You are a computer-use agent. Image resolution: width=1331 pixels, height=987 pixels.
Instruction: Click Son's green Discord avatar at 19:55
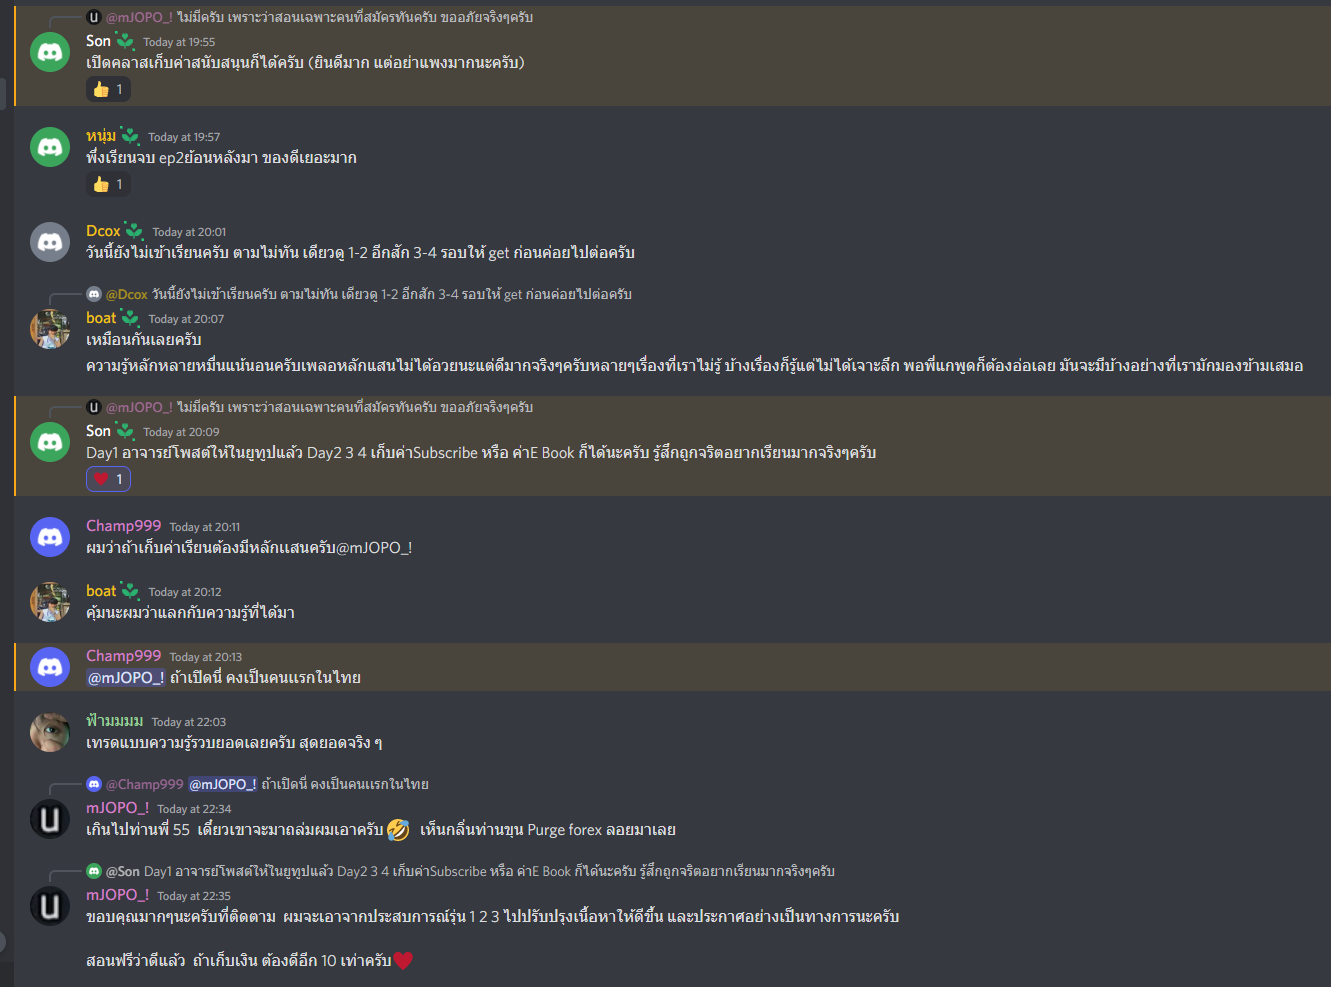tap(50, 52)
